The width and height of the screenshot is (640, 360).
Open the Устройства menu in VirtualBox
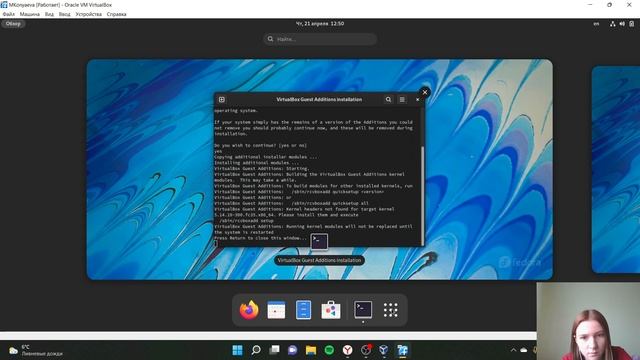click(89, 14)
